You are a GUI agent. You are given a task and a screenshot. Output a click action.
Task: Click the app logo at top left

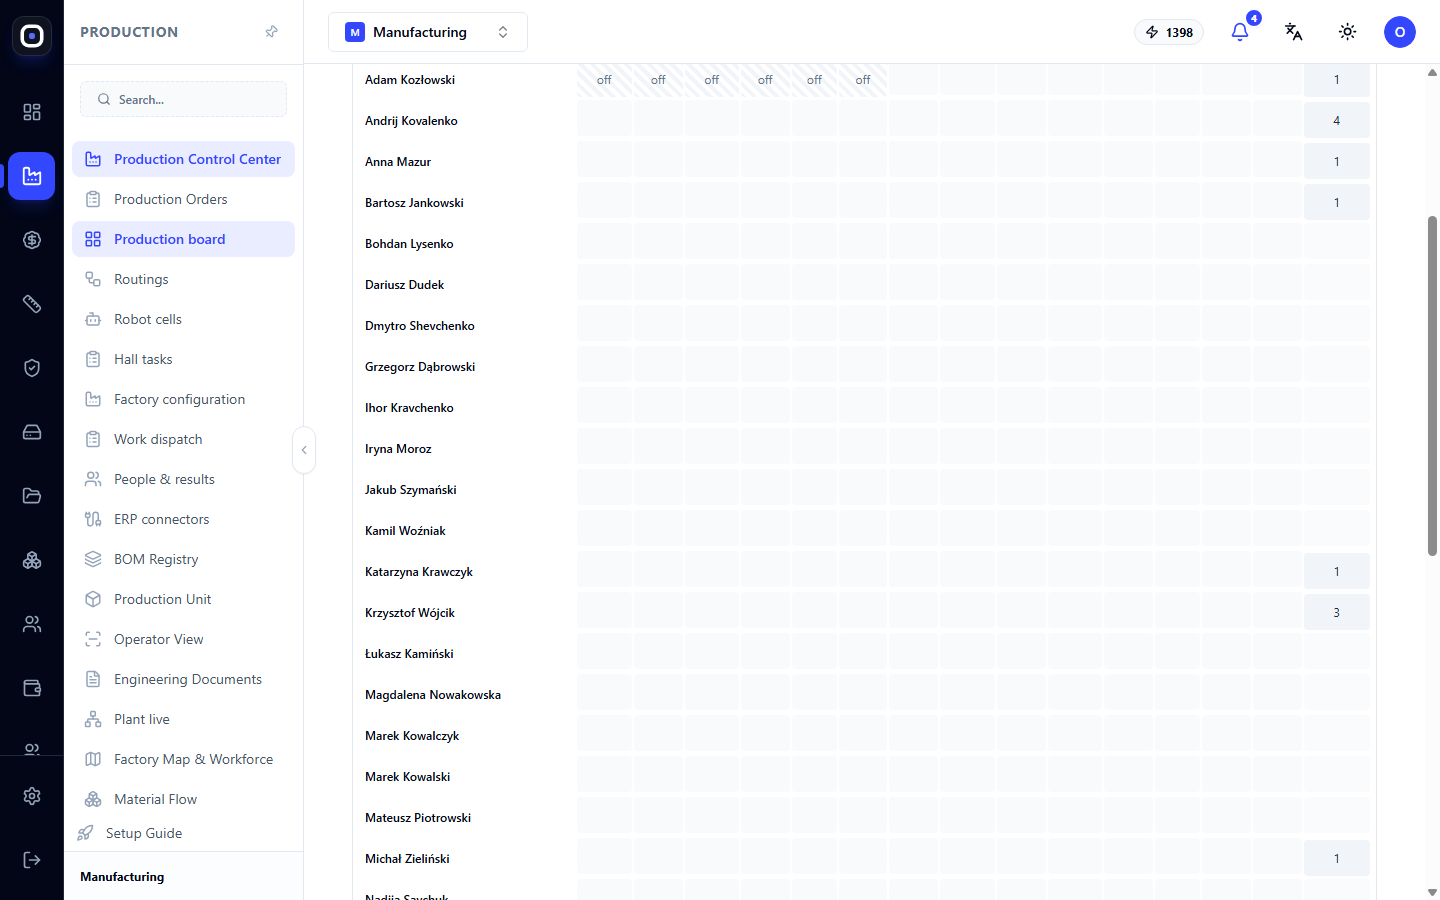pos(32,36)
